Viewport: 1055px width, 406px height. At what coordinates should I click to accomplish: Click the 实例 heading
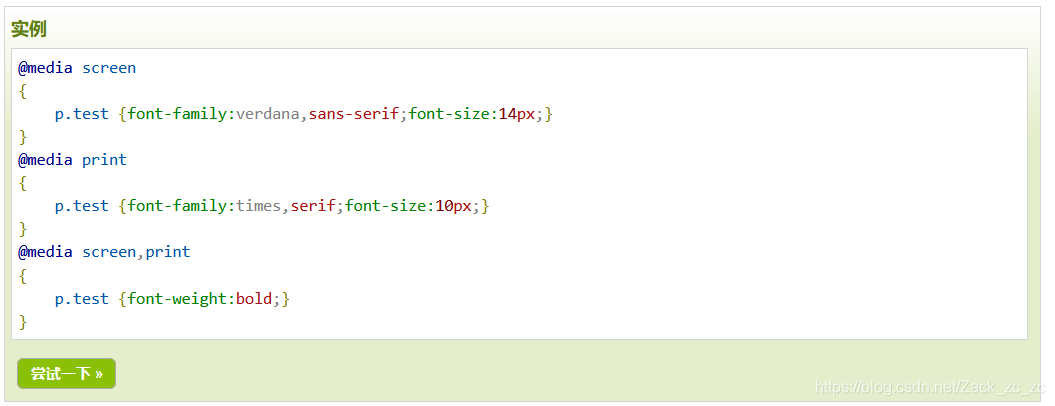point(29,29)
